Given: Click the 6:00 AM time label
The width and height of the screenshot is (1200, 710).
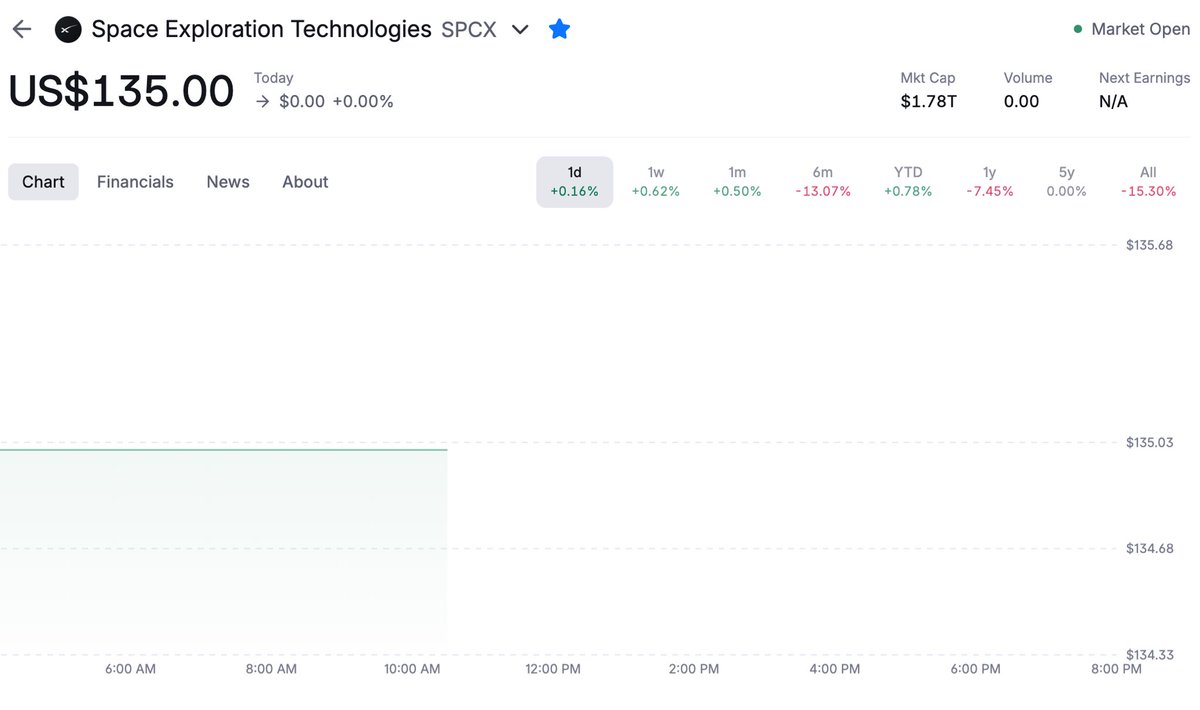Looking at the screenshot, I should tap(130, 669).
